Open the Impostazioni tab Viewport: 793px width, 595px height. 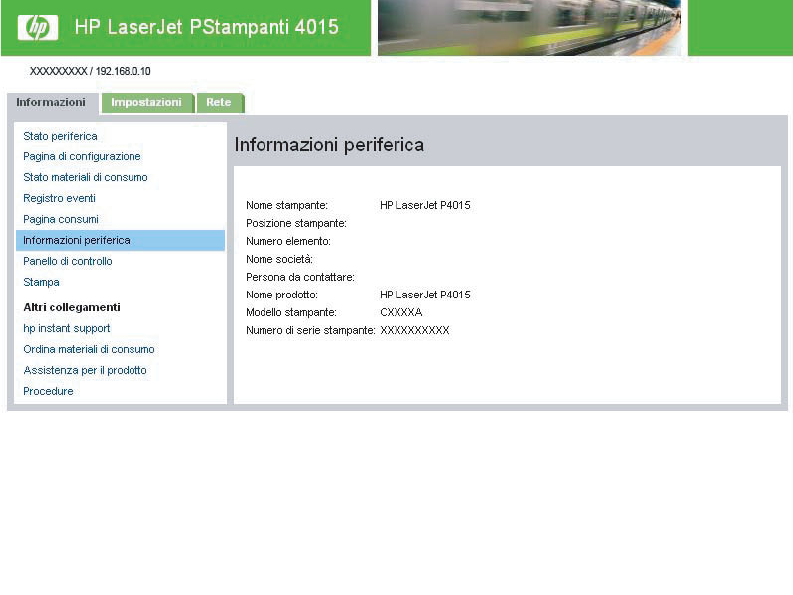[147, 103]
